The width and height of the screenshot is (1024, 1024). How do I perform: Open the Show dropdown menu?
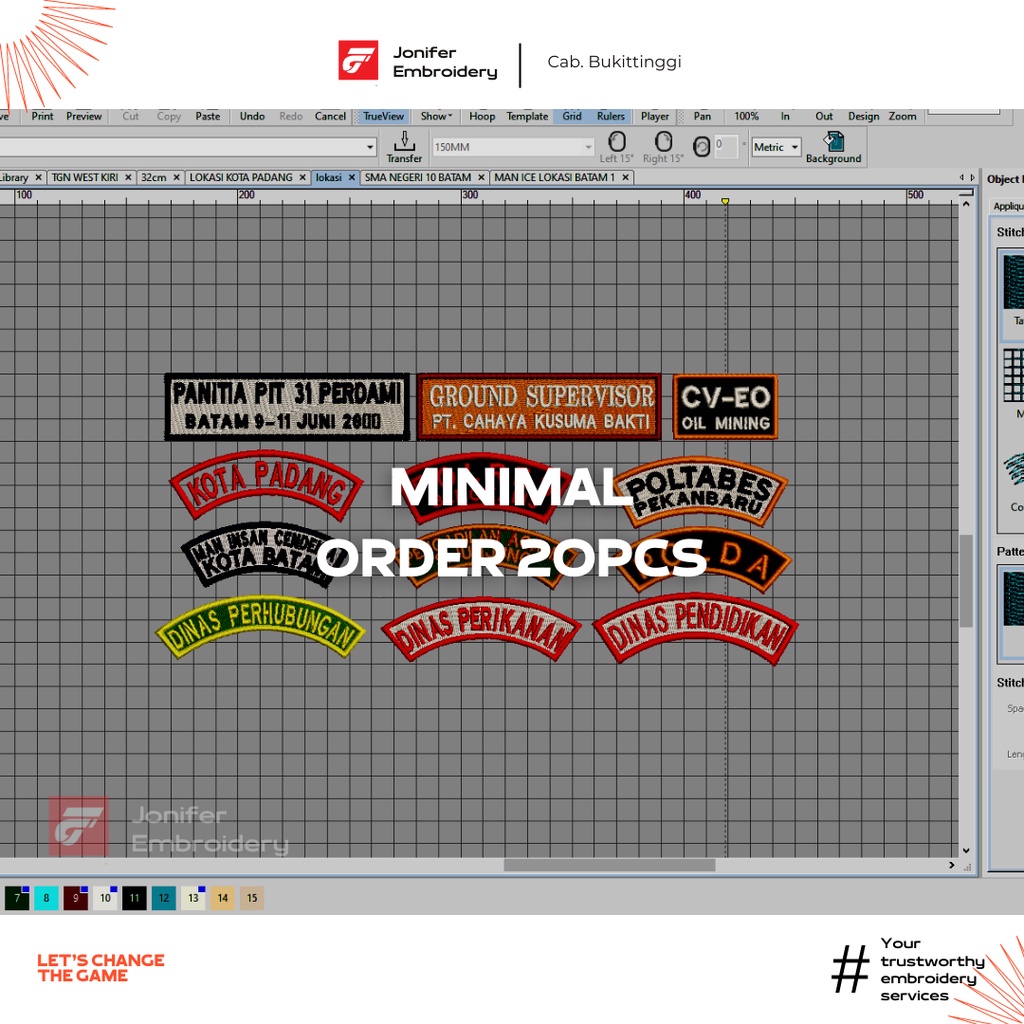(436, 116)
